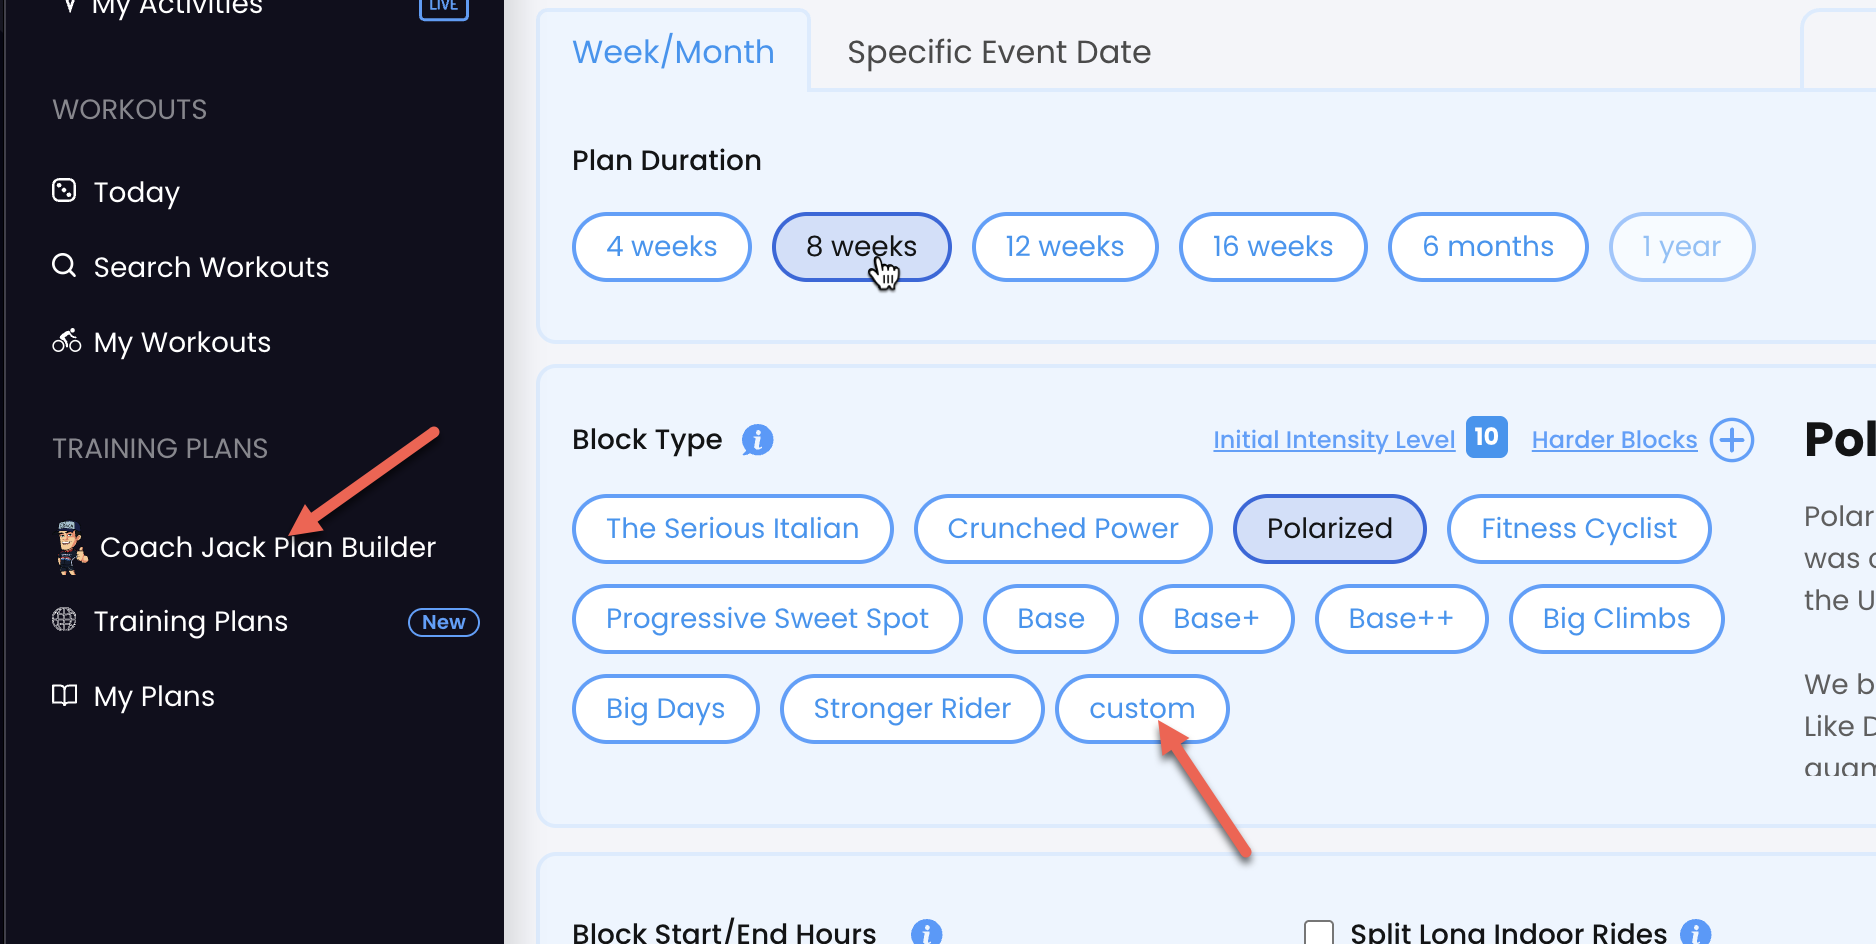Choose the custom block type
1876x944 pixels.
[1142, 709]
